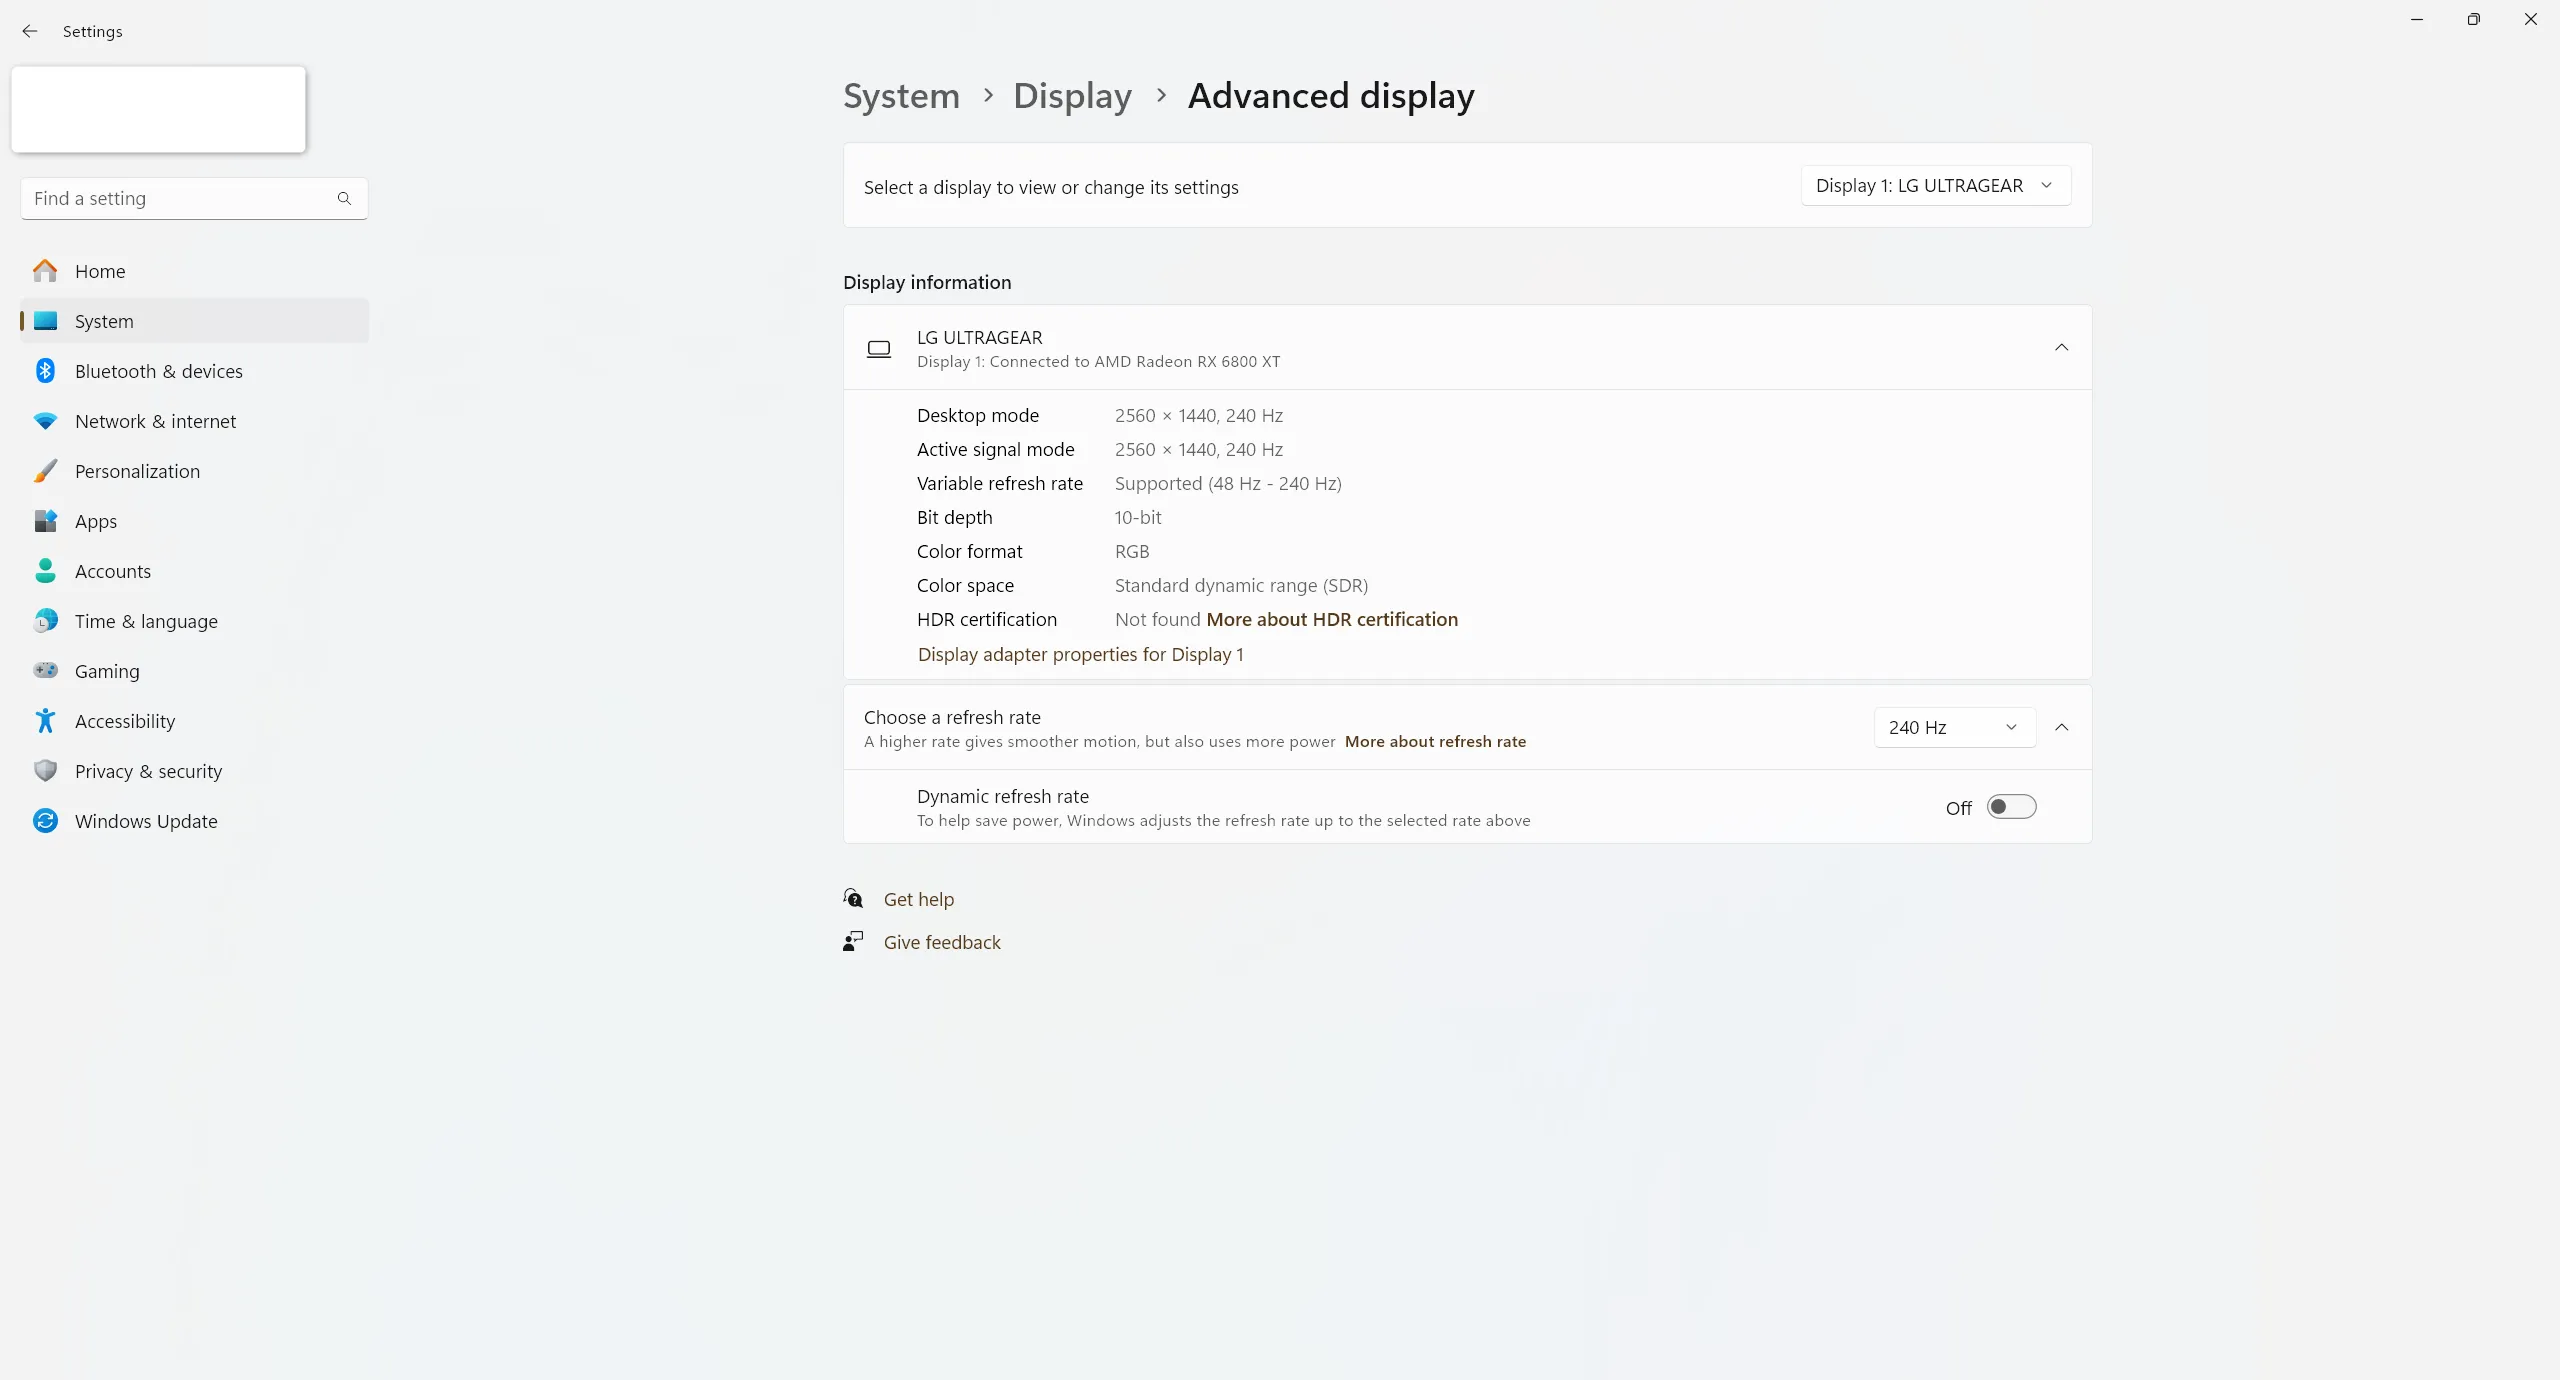Collapse the LG ULTRAGEAR display information section
This screenshot has width=2560, height=1380.
pos(2061,347)
